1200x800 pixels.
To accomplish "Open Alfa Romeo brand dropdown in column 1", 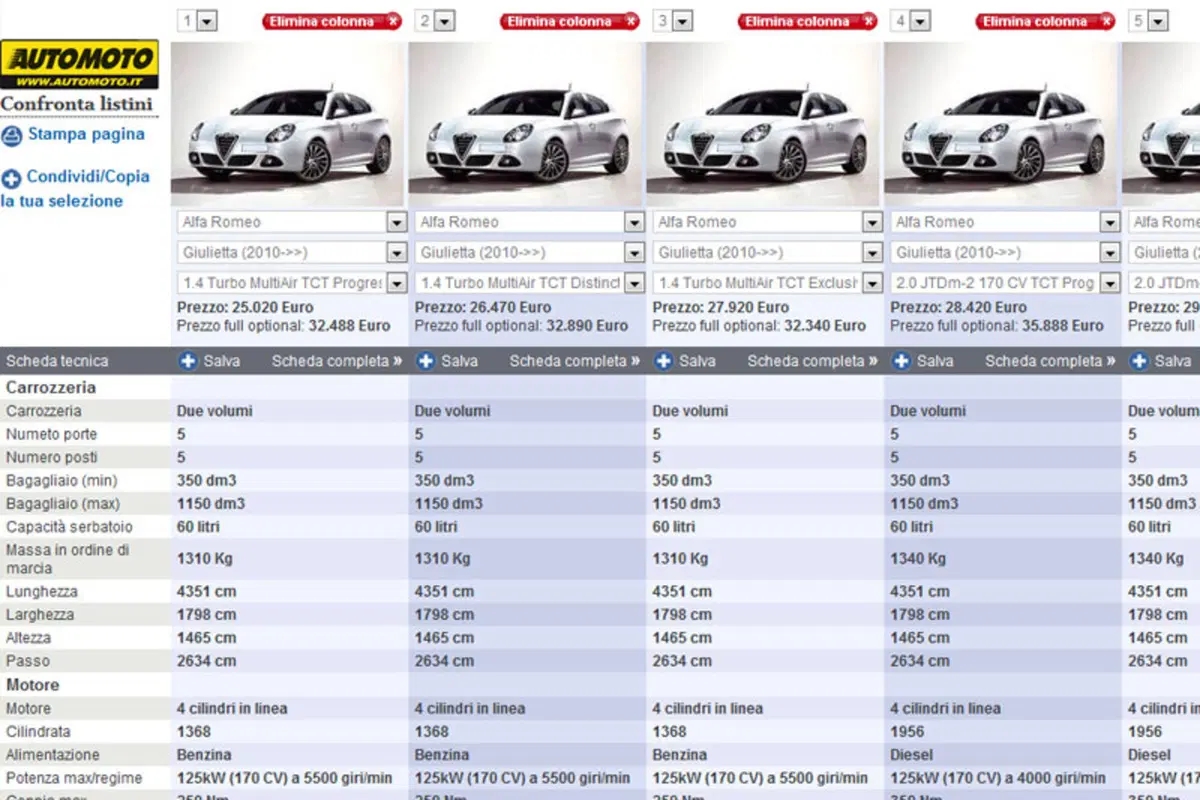I will [292, 222].
